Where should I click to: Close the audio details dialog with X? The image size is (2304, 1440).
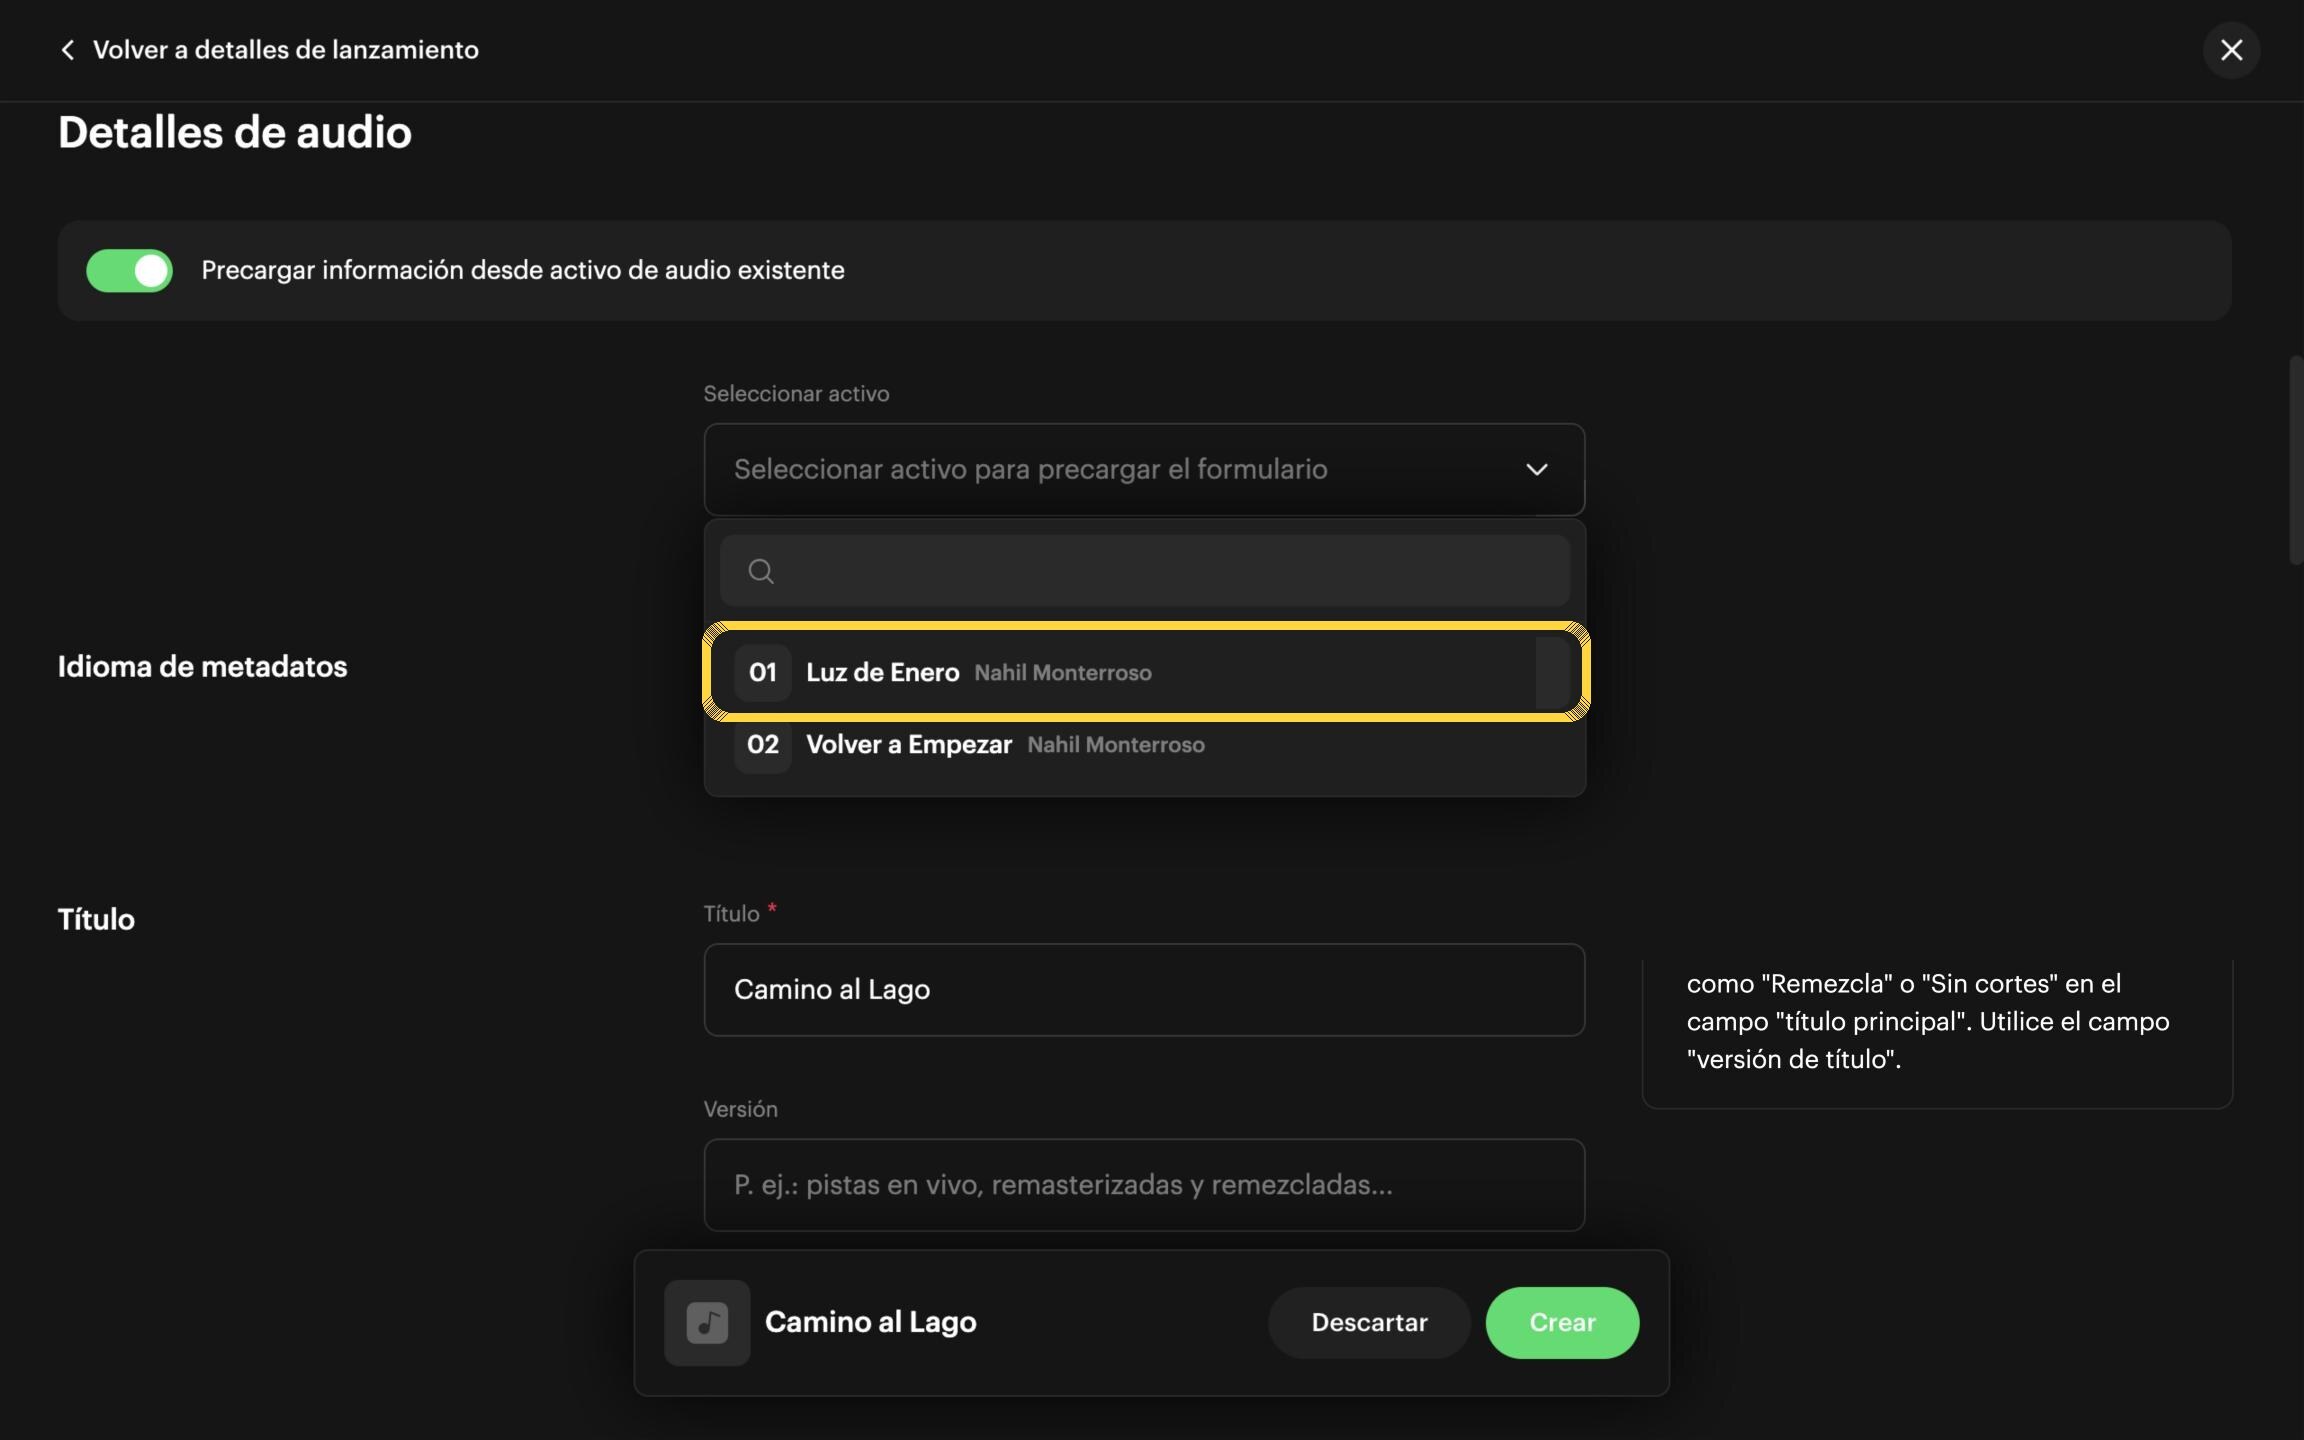(x=2231, y=50)
